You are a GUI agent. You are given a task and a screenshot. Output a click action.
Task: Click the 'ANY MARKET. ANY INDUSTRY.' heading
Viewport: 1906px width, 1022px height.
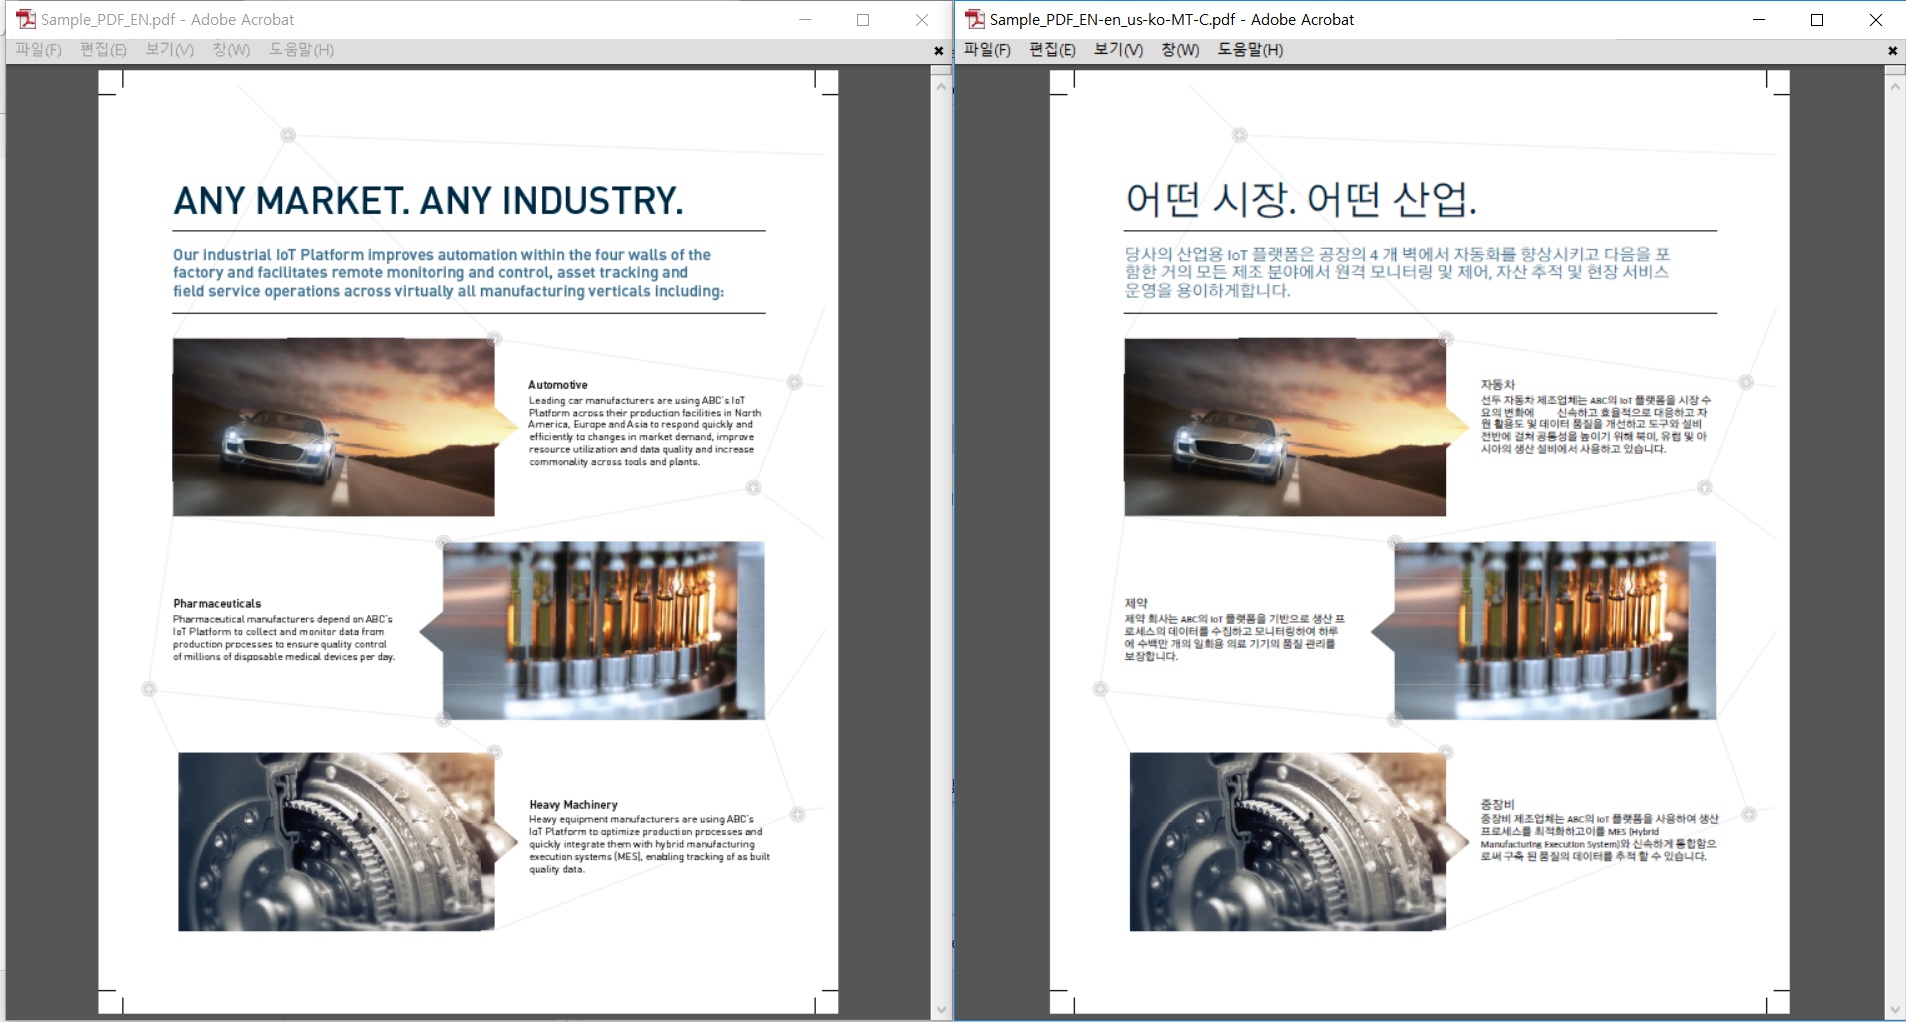pyautogui.click(x=428, y=201)
